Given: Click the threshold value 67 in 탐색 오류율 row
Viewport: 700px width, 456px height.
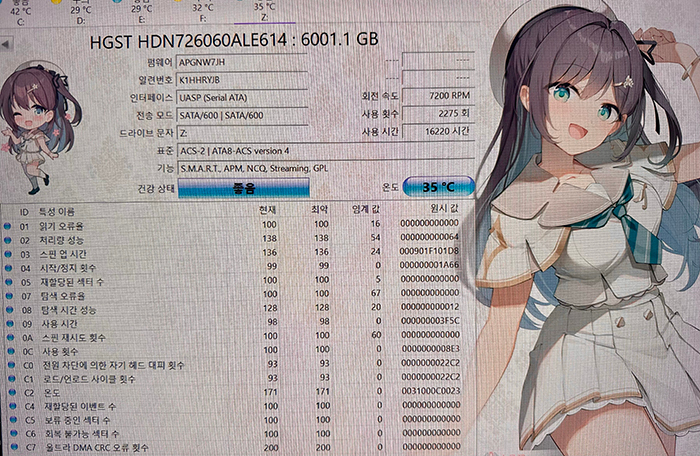Looking at the screenshot, I should click(x=375, y=293).
